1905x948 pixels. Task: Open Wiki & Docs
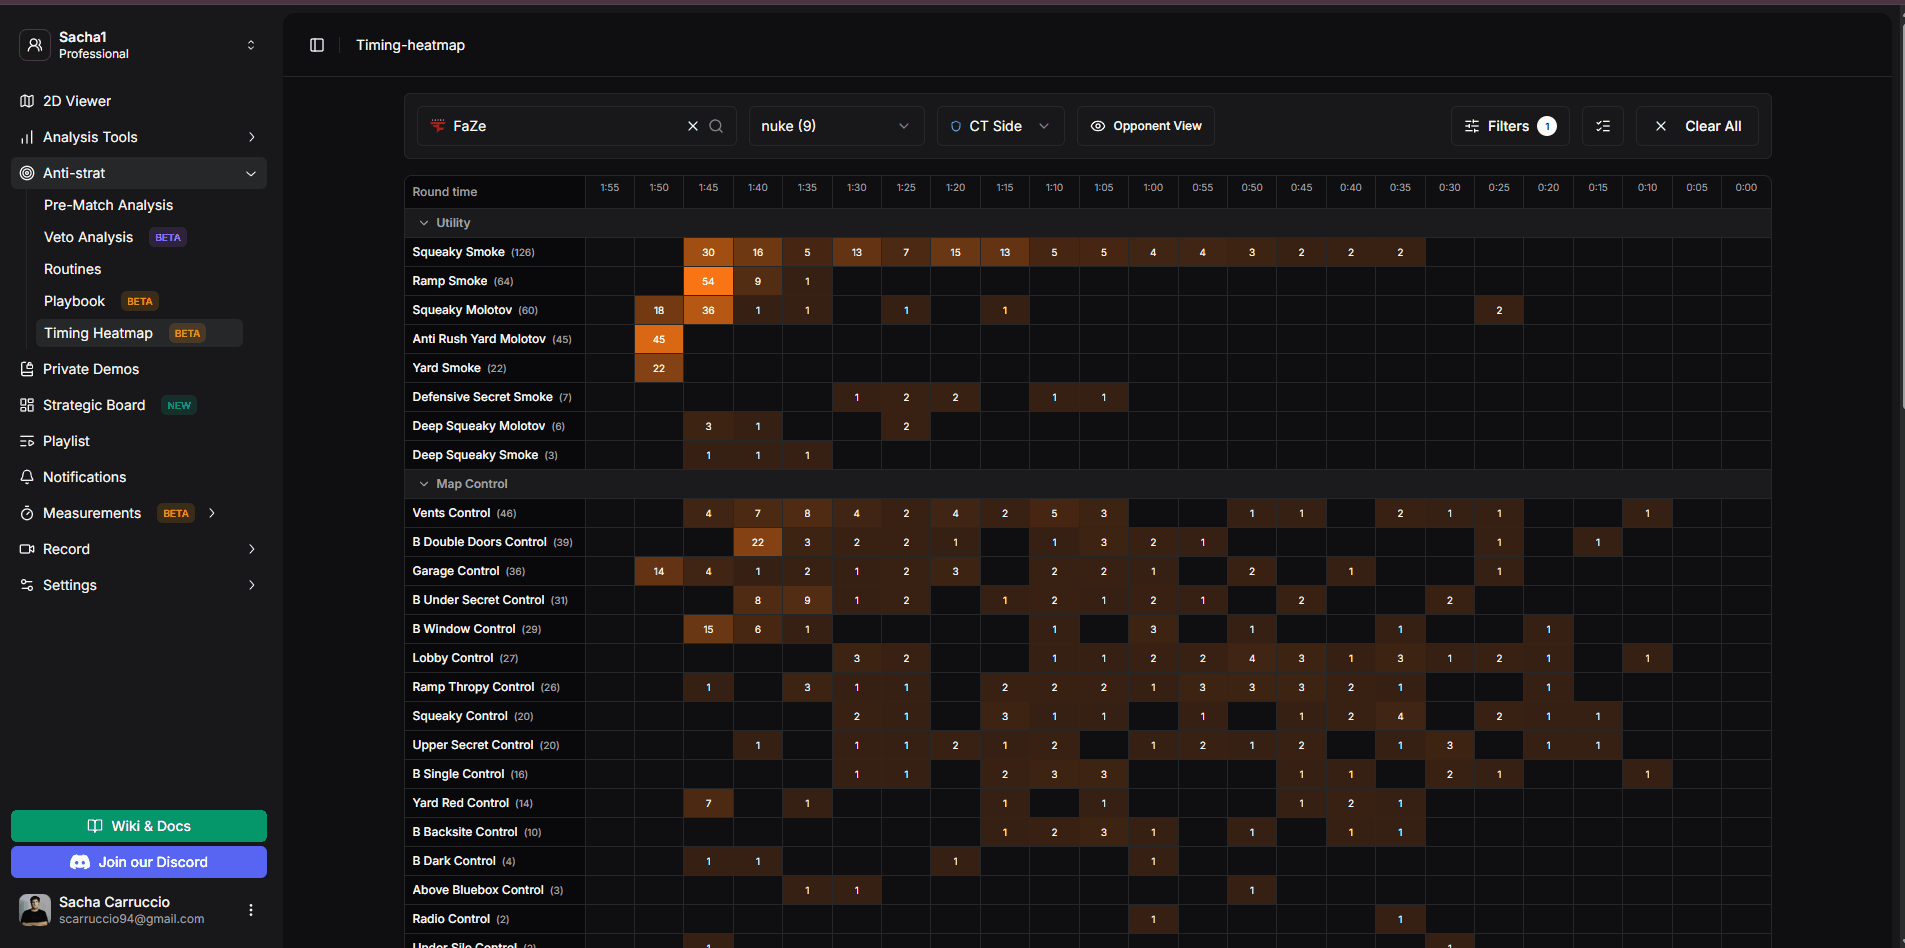point(138,826)
